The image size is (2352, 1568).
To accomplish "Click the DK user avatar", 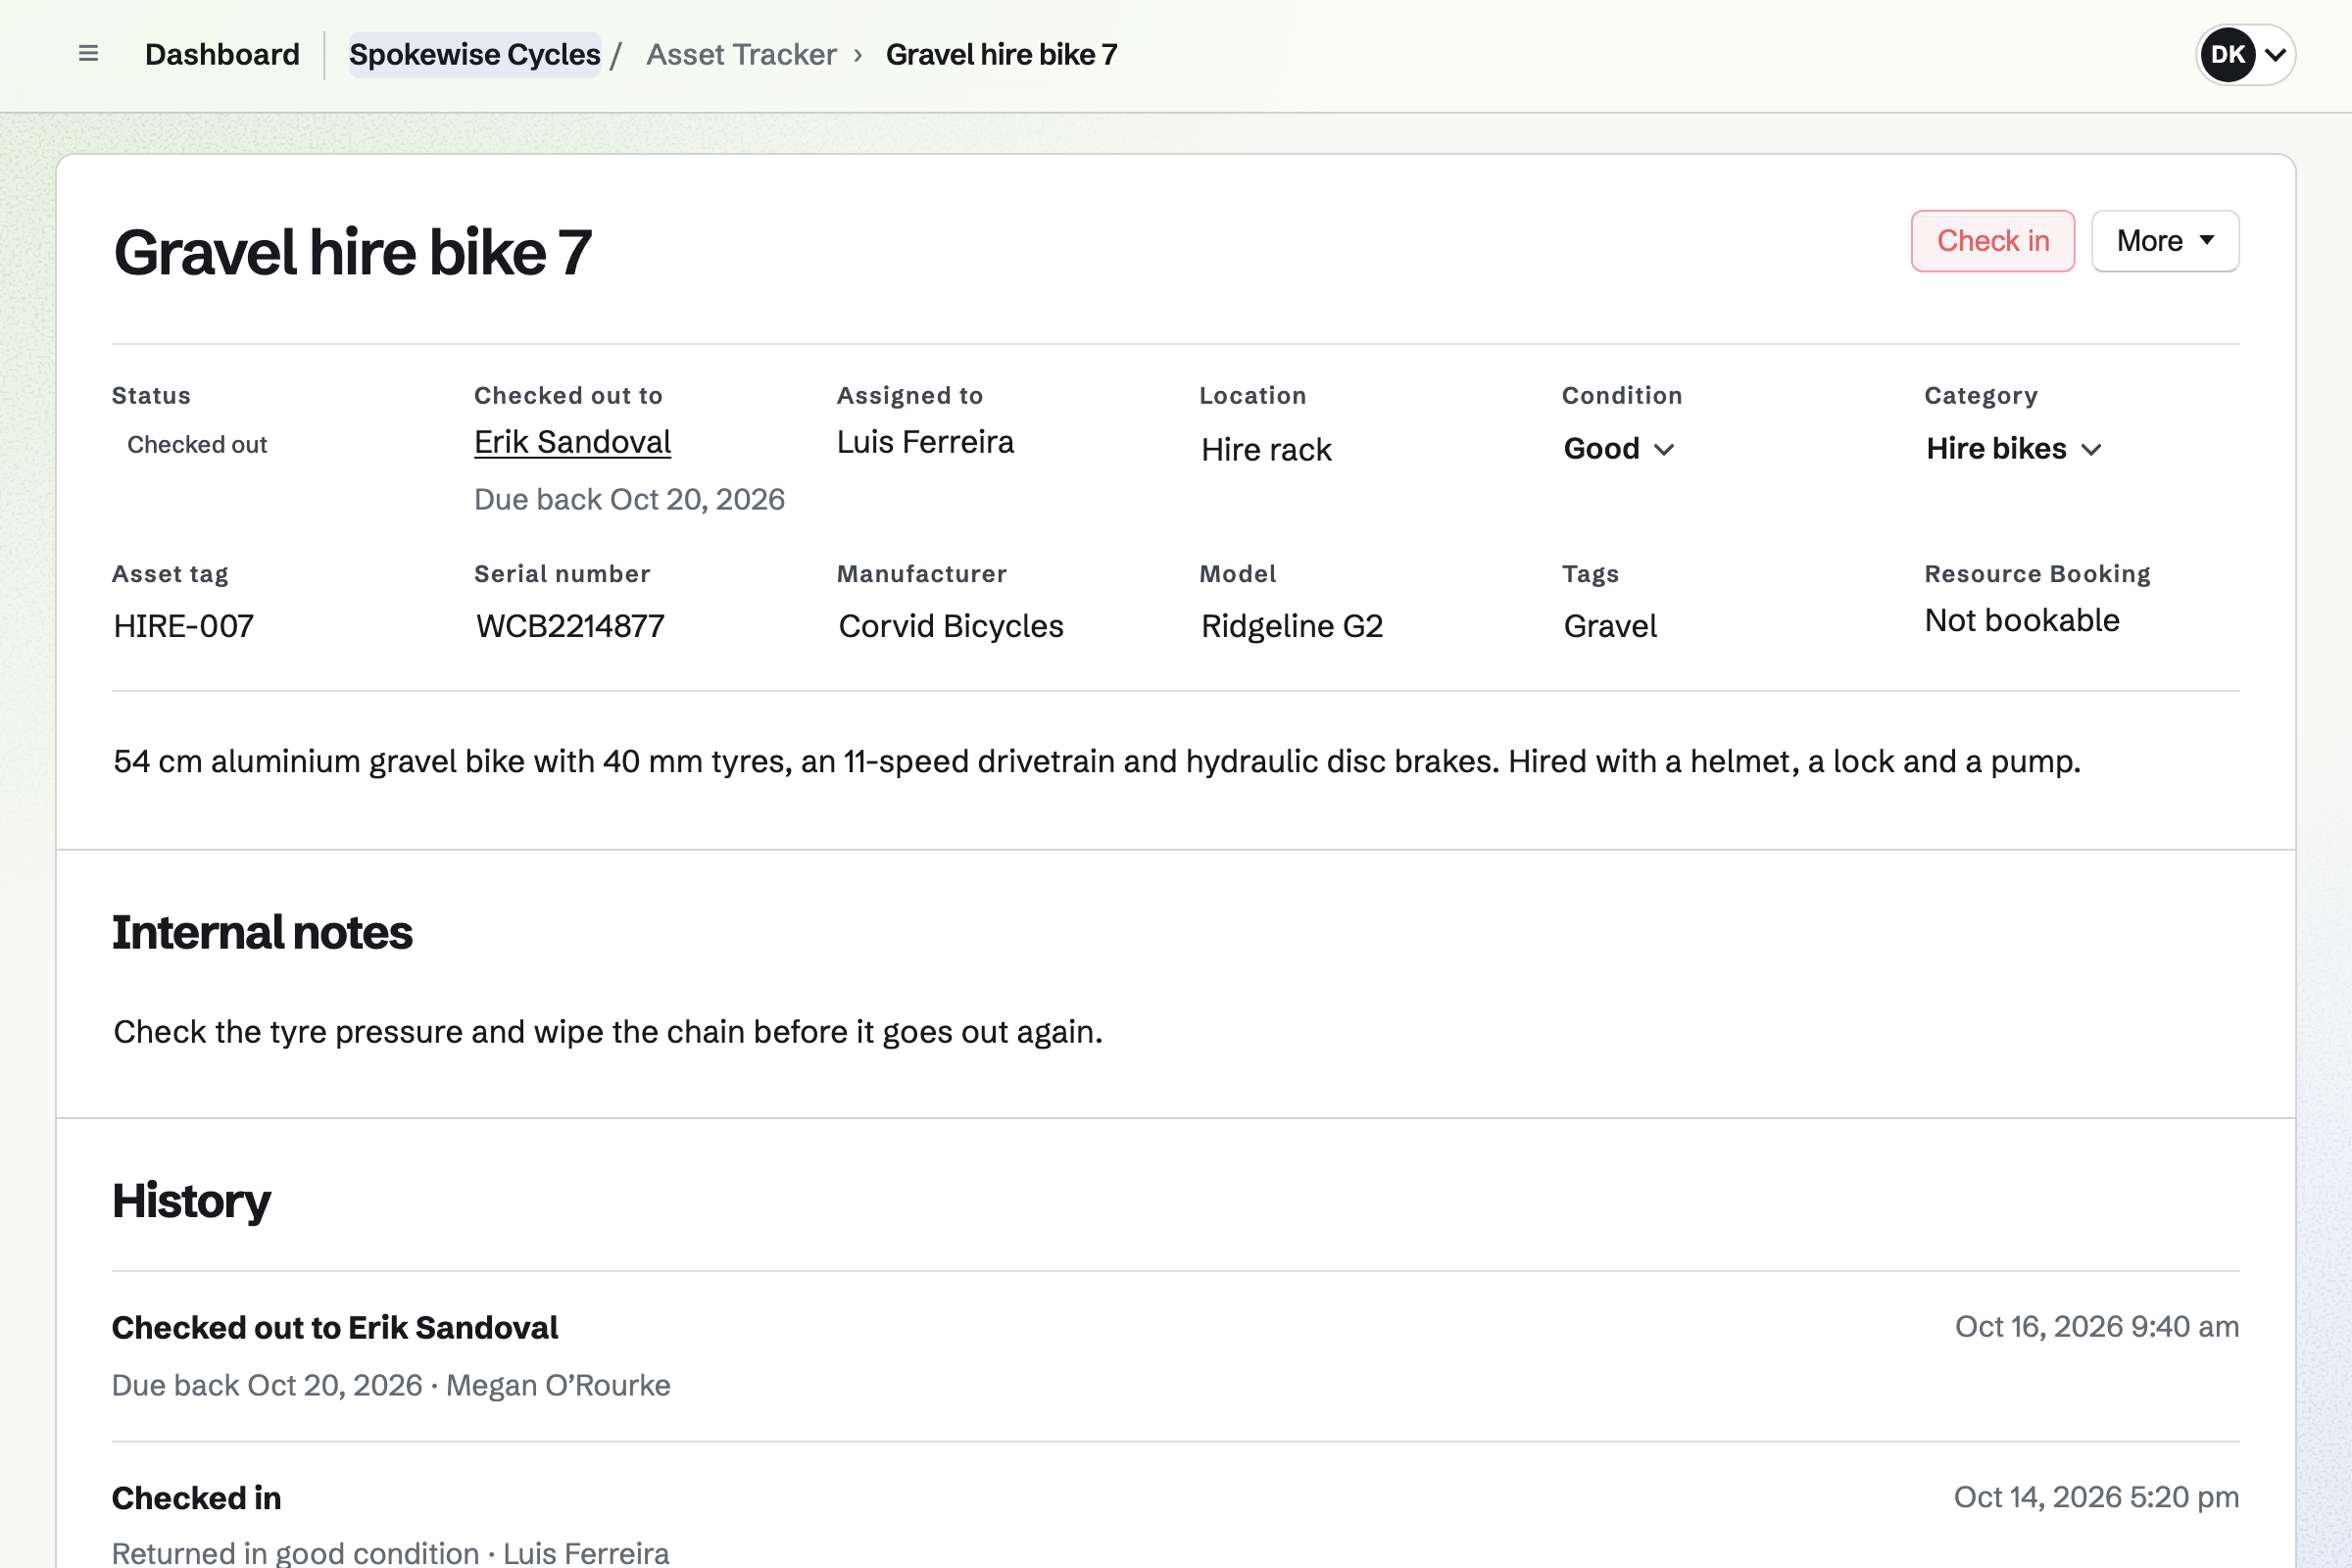I will point(2227,55).
